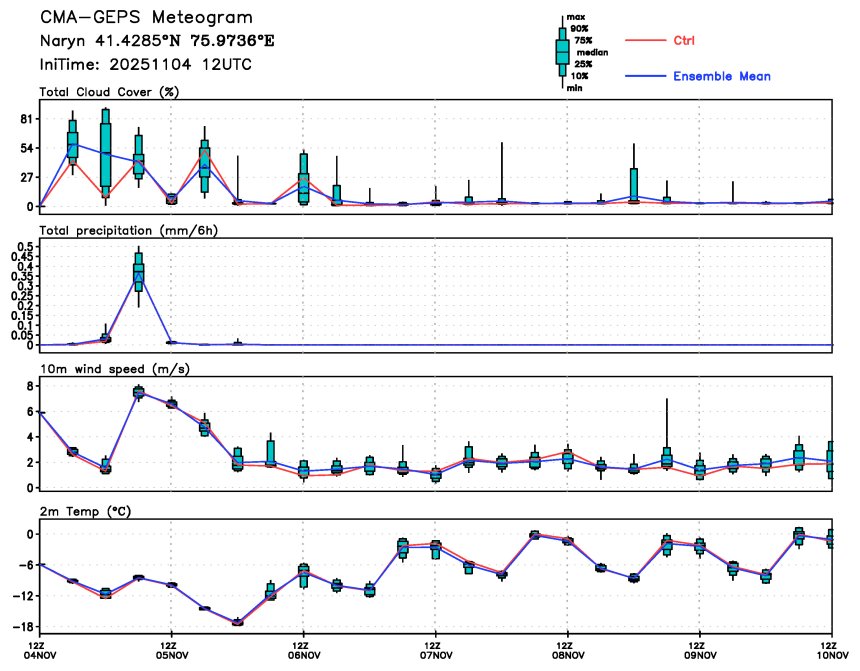Click the IniTime 20251104 12UTC text
Image resolution: width=860 pixels, height=671 pixels.
click(x=145, y=64)
